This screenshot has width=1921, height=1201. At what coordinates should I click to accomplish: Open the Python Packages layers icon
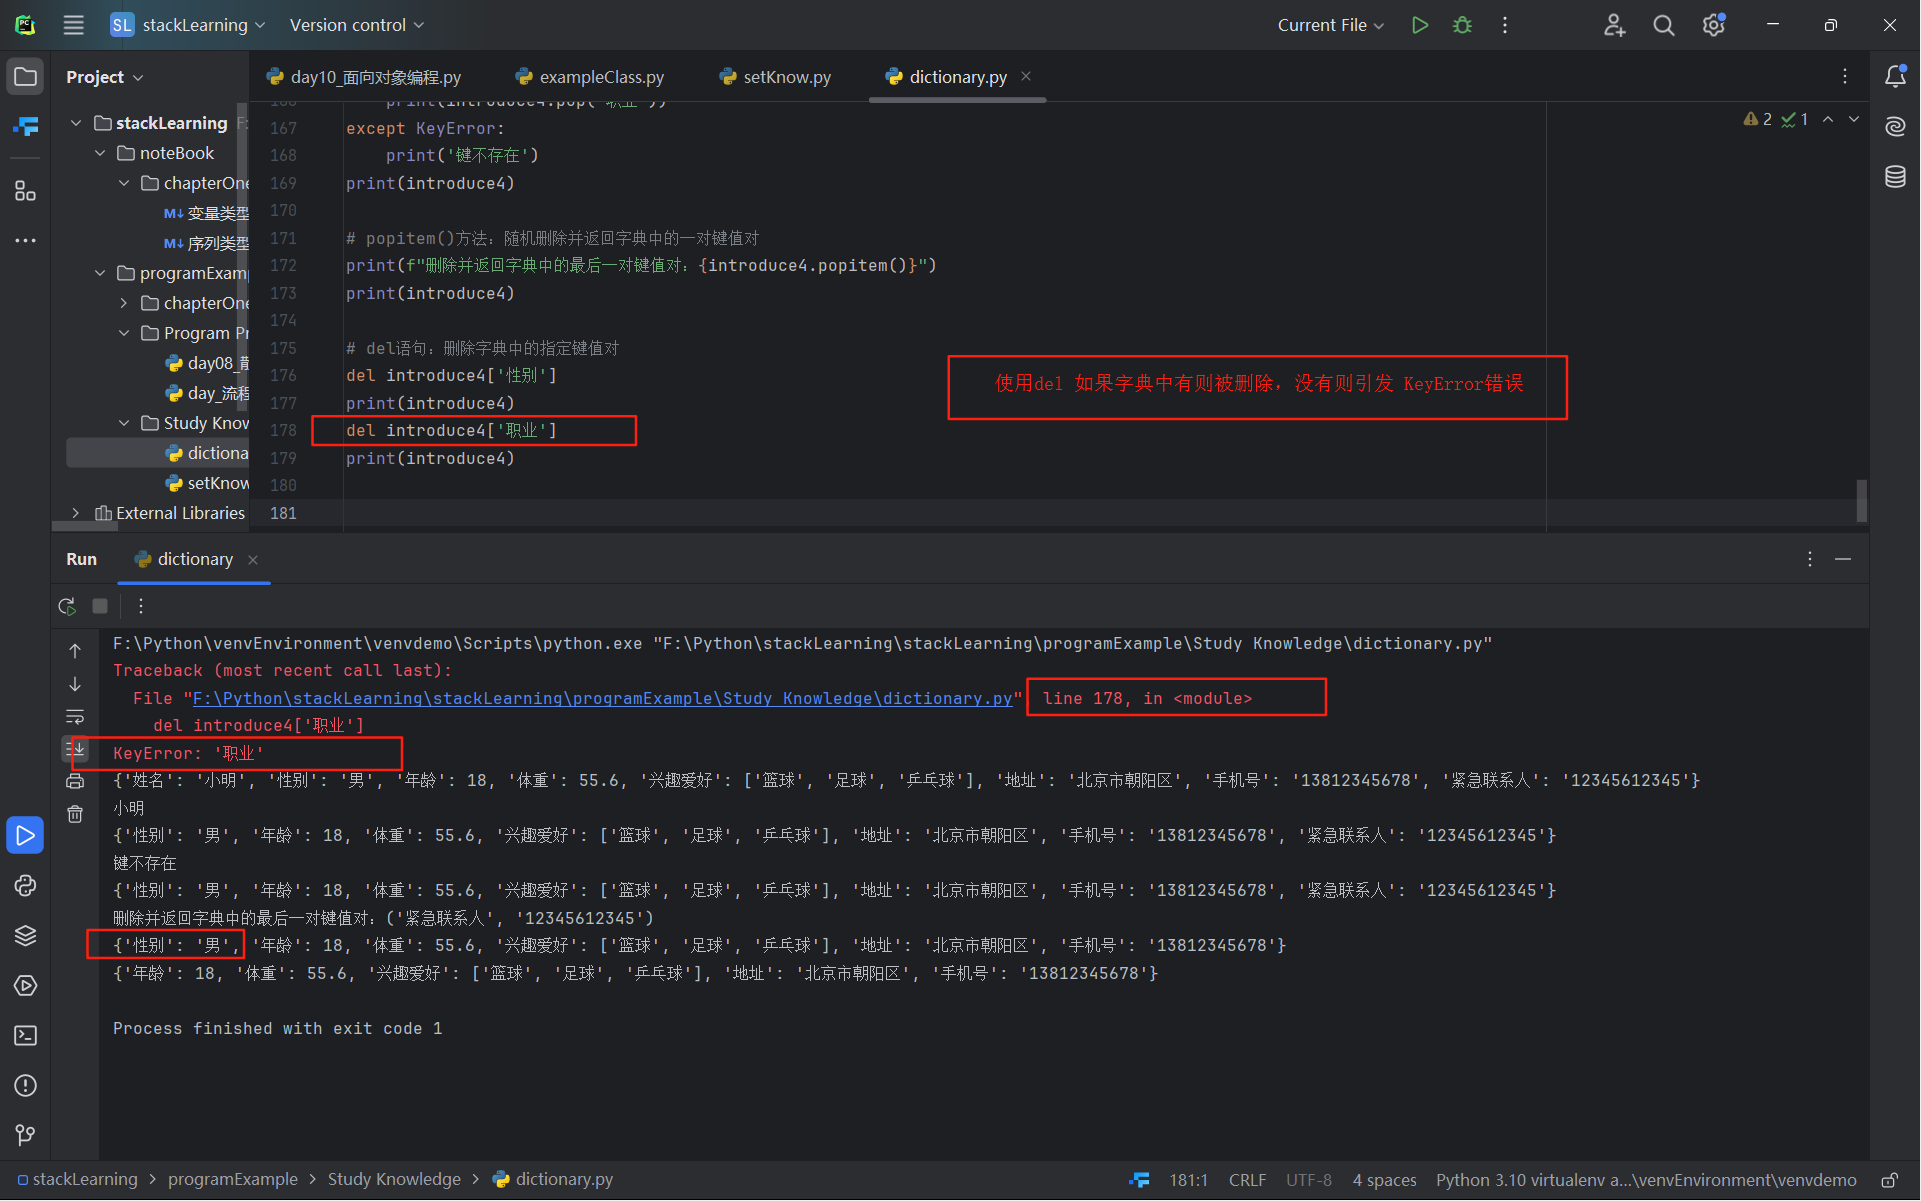click(x=25, y=936)
